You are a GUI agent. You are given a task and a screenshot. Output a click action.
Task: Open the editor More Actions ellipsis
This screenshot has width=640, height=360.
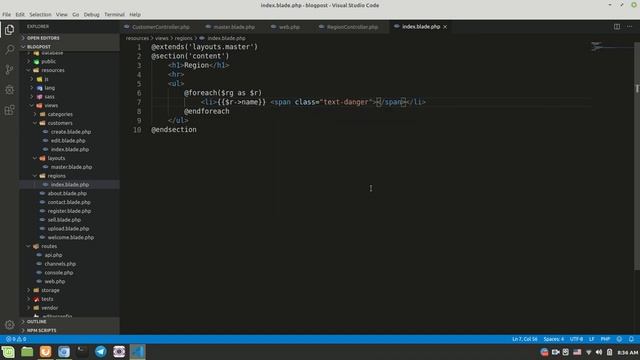(x=629, y=27)
